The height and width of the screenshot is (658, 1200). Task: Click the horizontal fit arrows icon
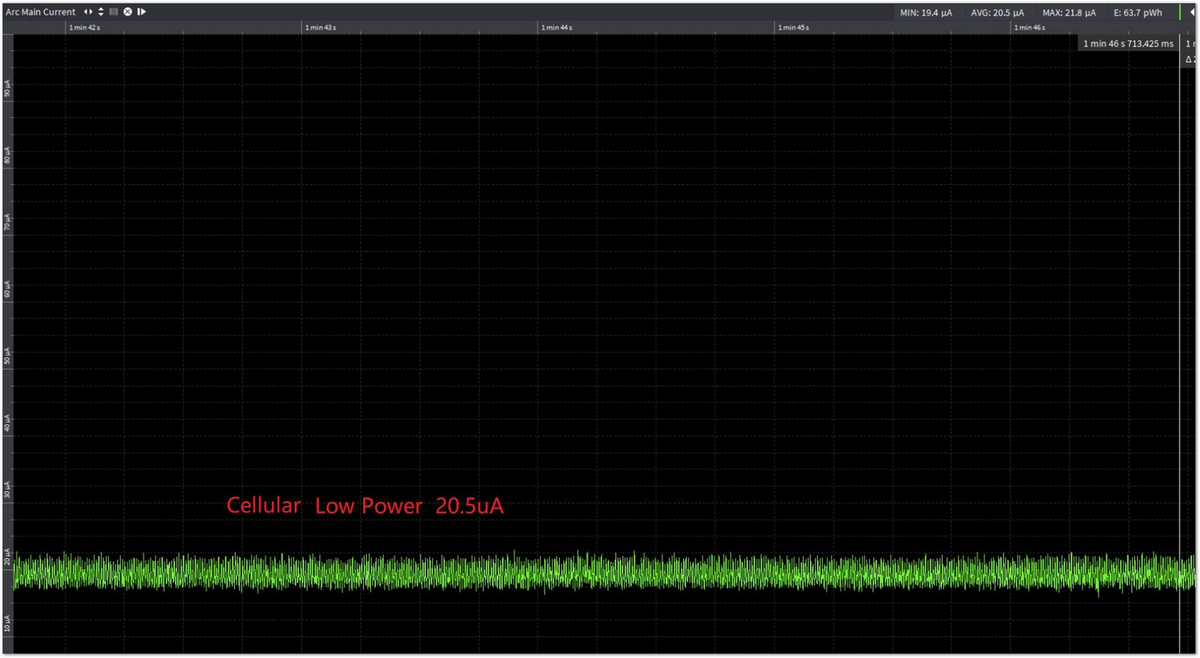click(88, 12)
